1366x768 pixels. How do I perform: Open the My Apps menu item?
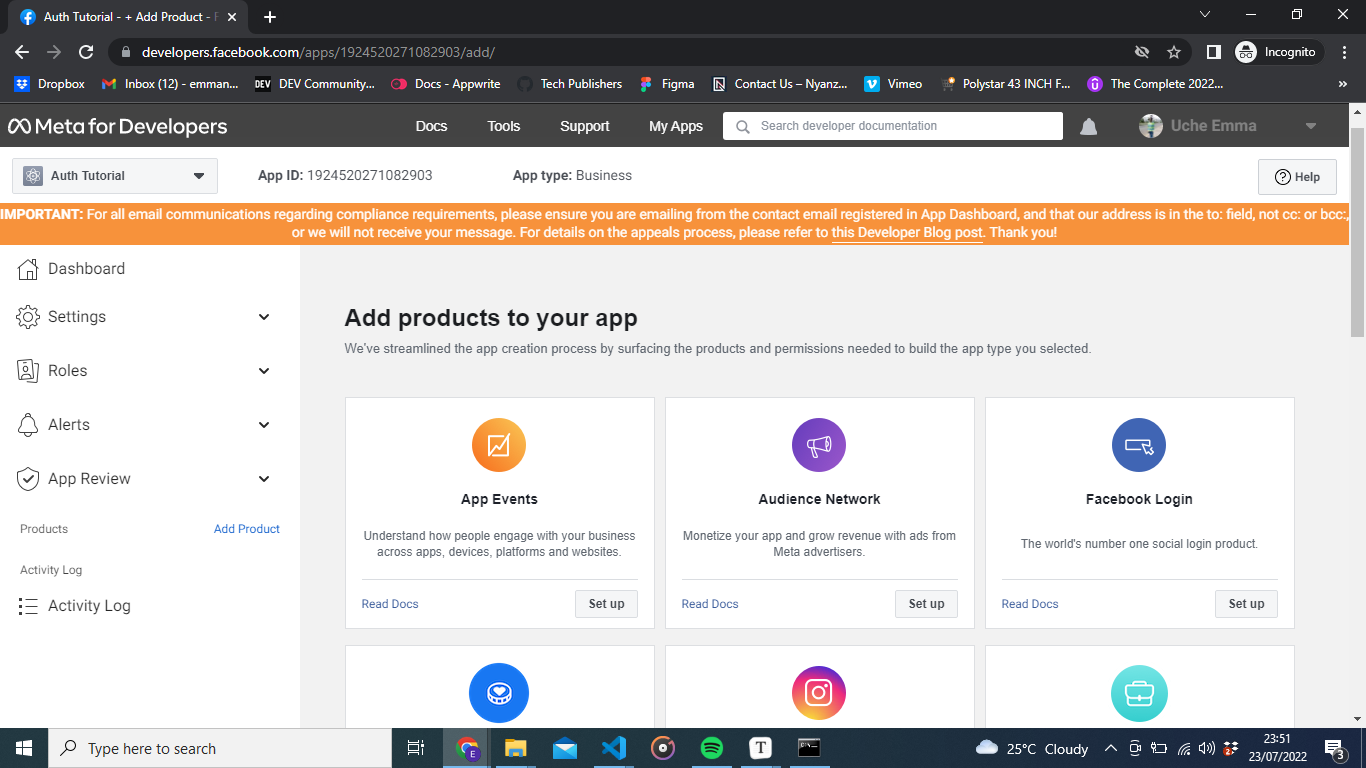[x=676, y=126]
